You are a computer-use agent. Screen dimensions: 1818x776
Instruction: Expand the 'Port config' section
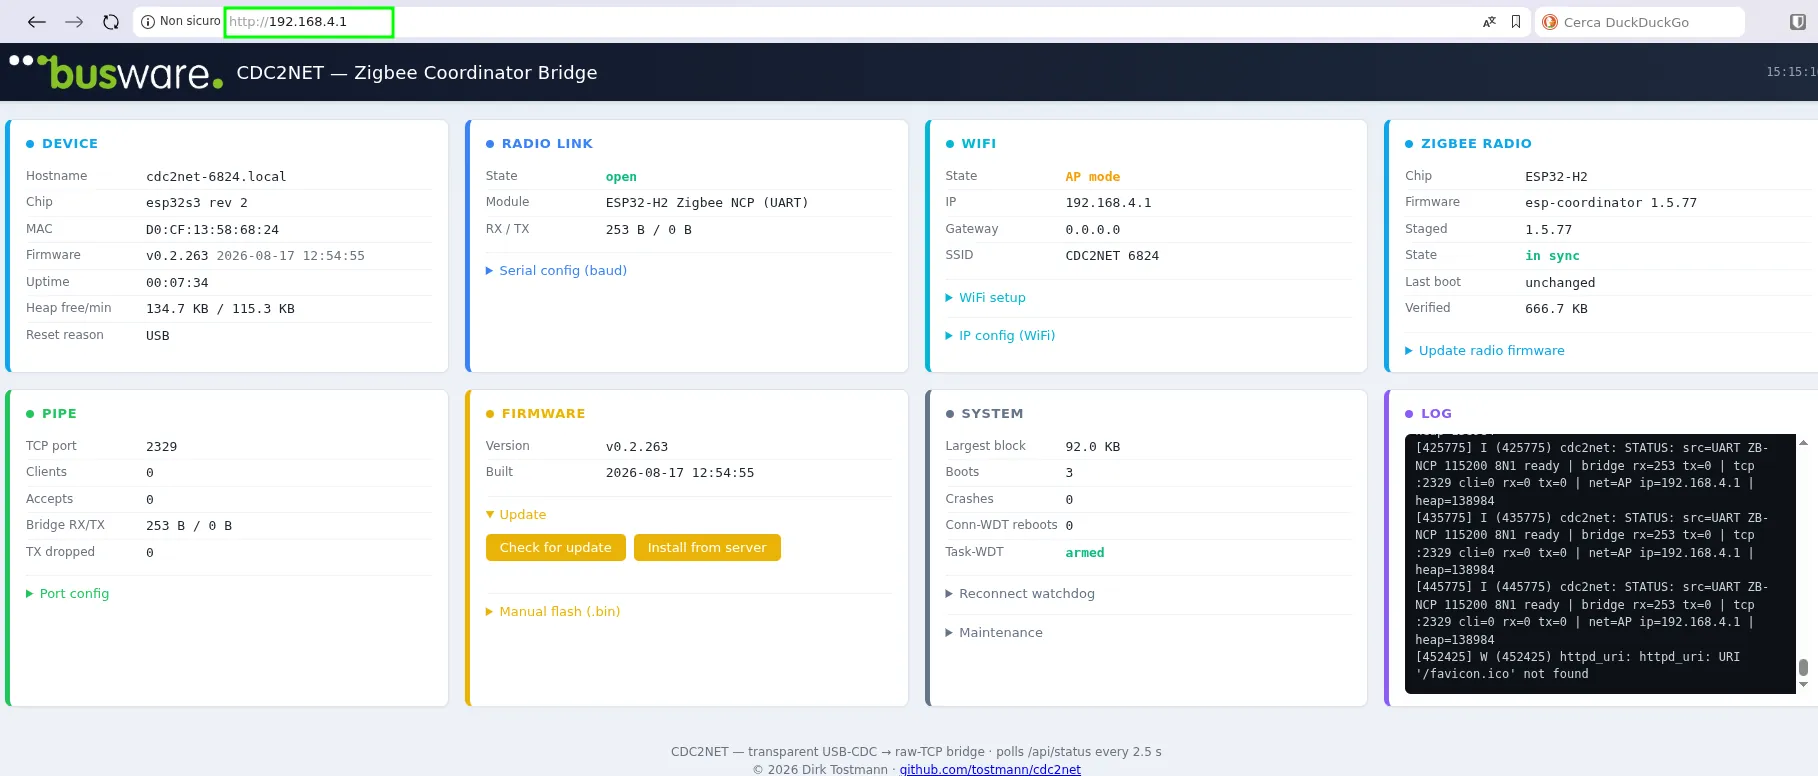coord(67,593)
